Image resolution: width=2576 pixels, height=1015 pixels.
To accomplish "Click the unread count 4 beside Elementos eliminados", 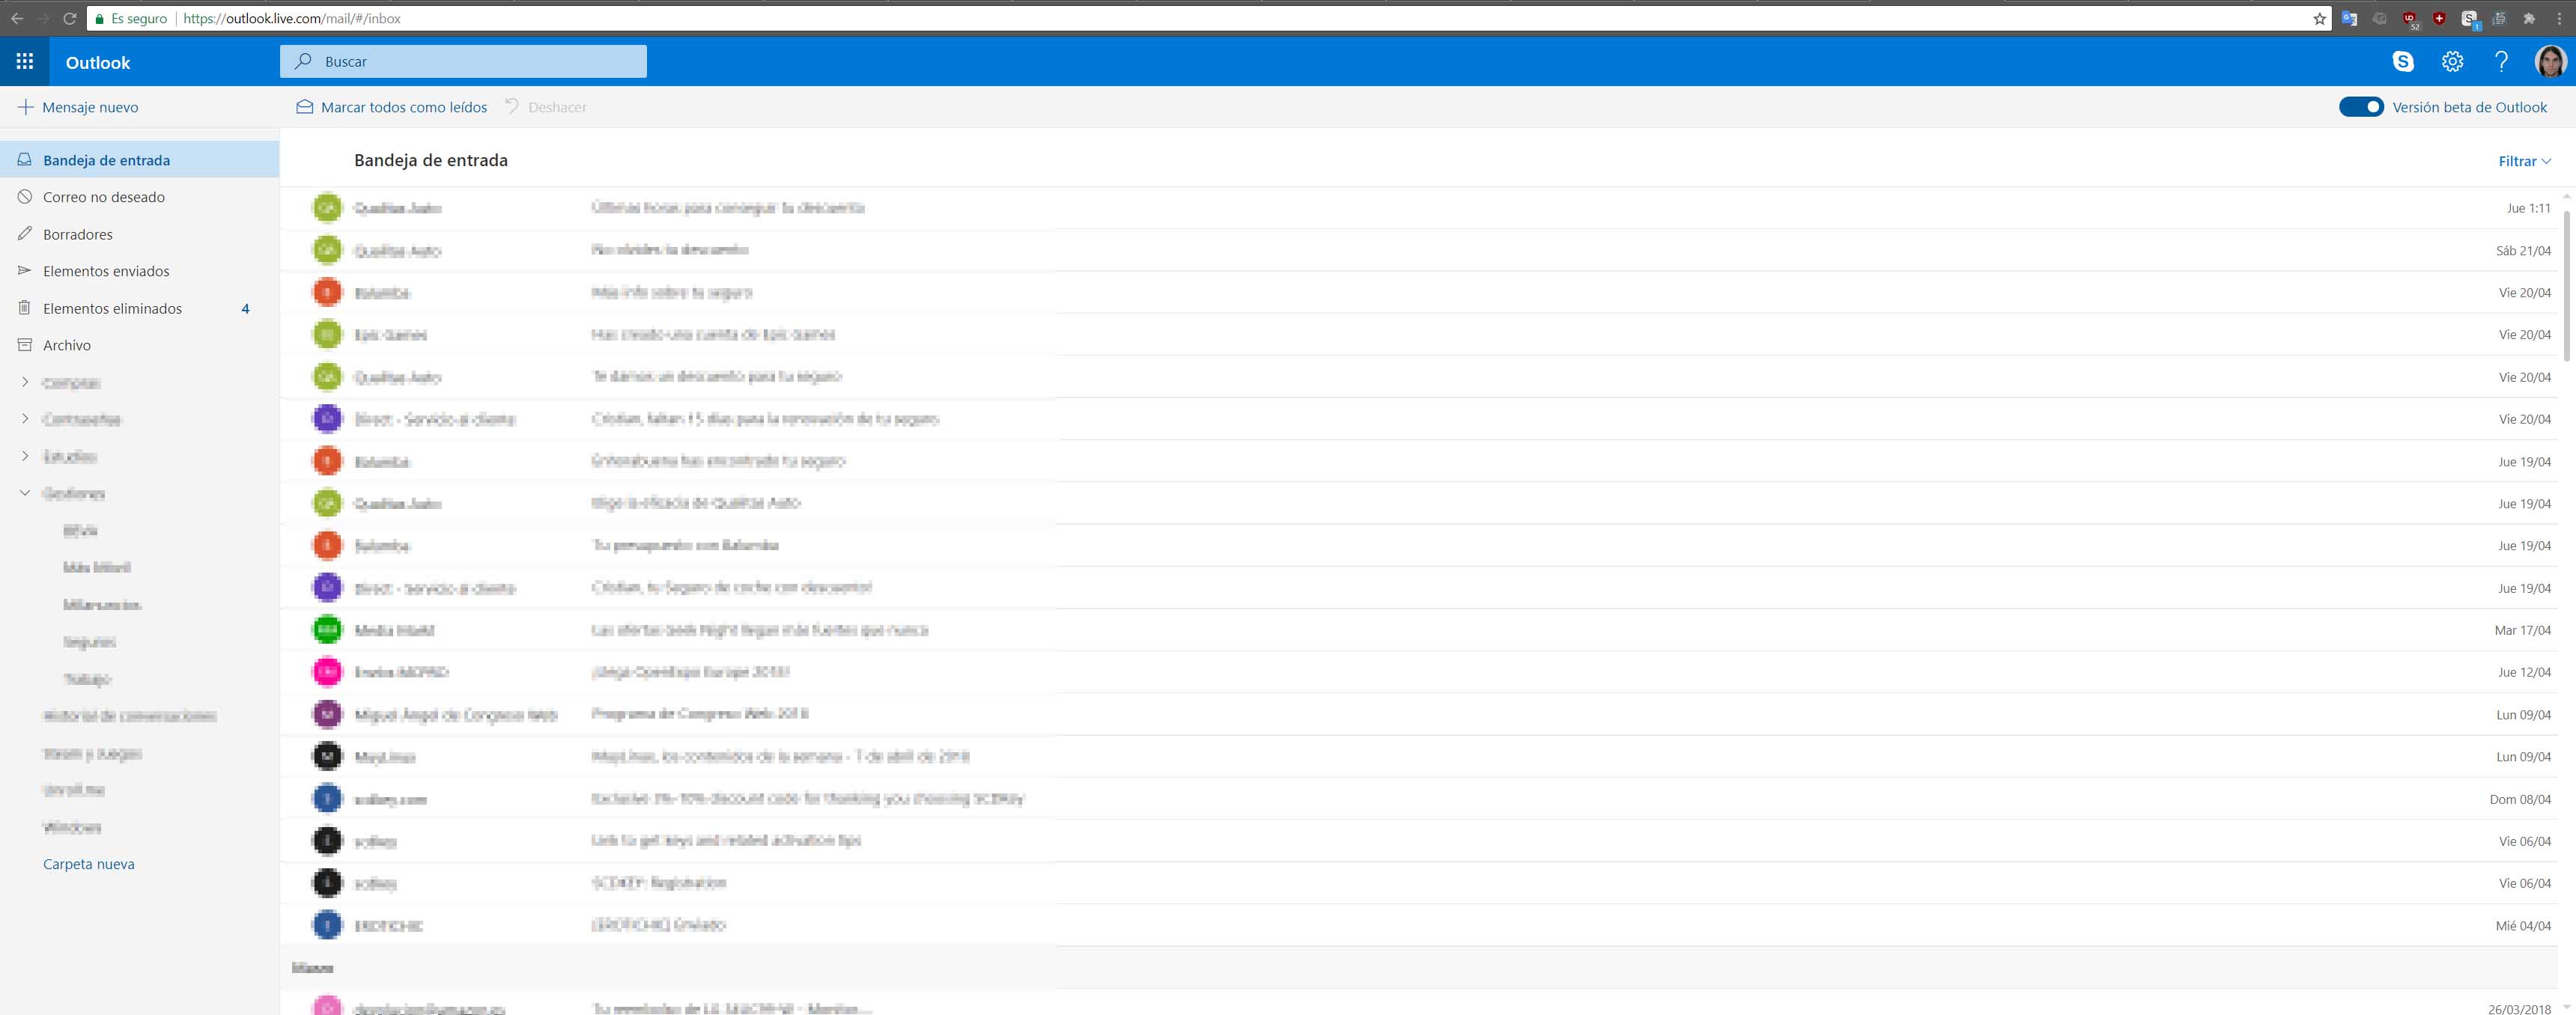I will 245,308.
